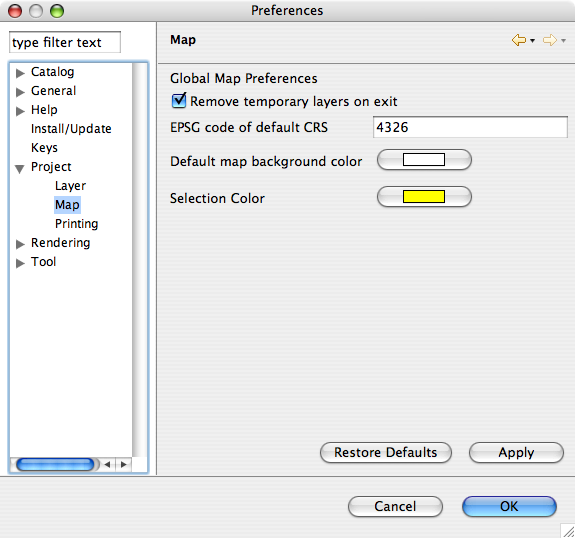Click the Apply button
575x538 pixels.
516,453
